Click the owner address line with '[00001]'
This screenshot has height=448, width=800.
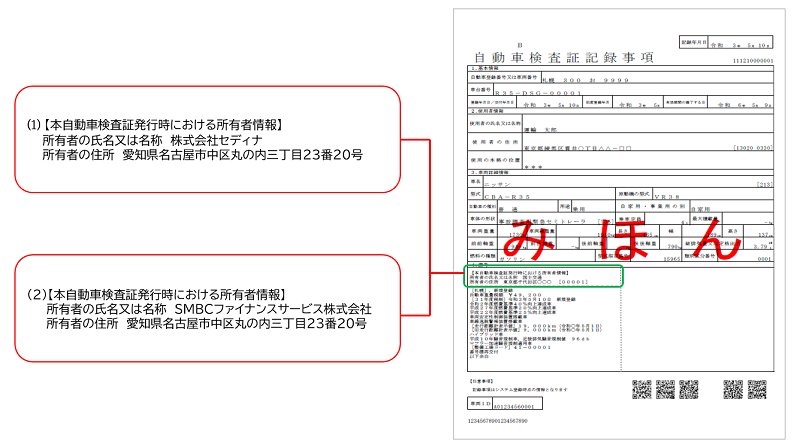(529, 282)
